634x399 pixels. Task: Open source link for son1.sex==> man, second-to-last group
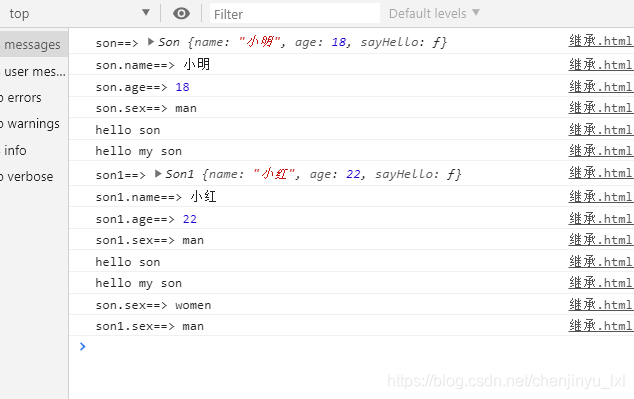pos(601,240)
